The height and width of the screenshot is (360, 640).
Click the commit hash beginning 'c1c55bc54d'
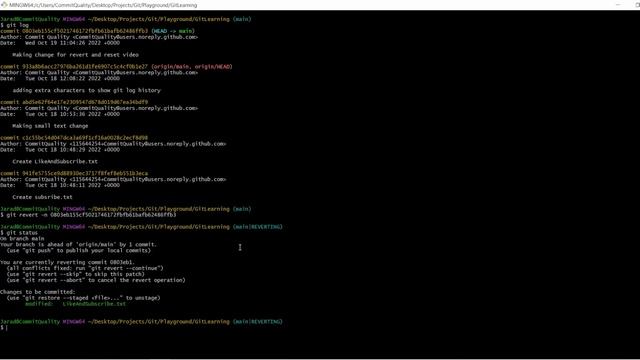click(85, 138)
